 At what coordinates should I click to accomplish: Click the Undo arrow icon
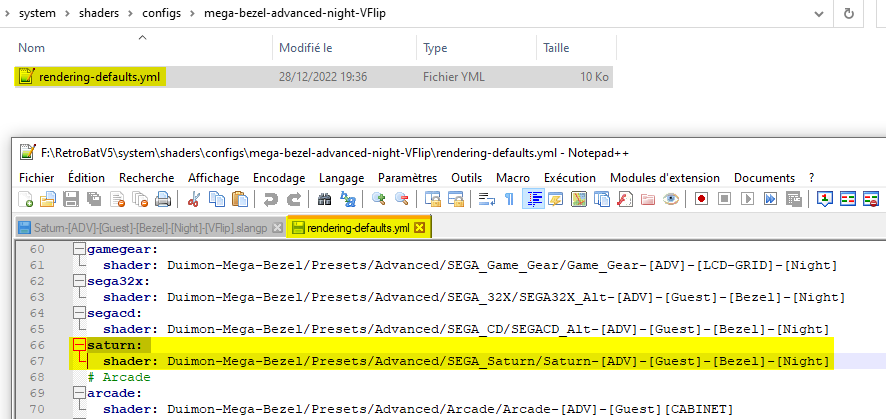pyautogui.click(x=270, y=199)
